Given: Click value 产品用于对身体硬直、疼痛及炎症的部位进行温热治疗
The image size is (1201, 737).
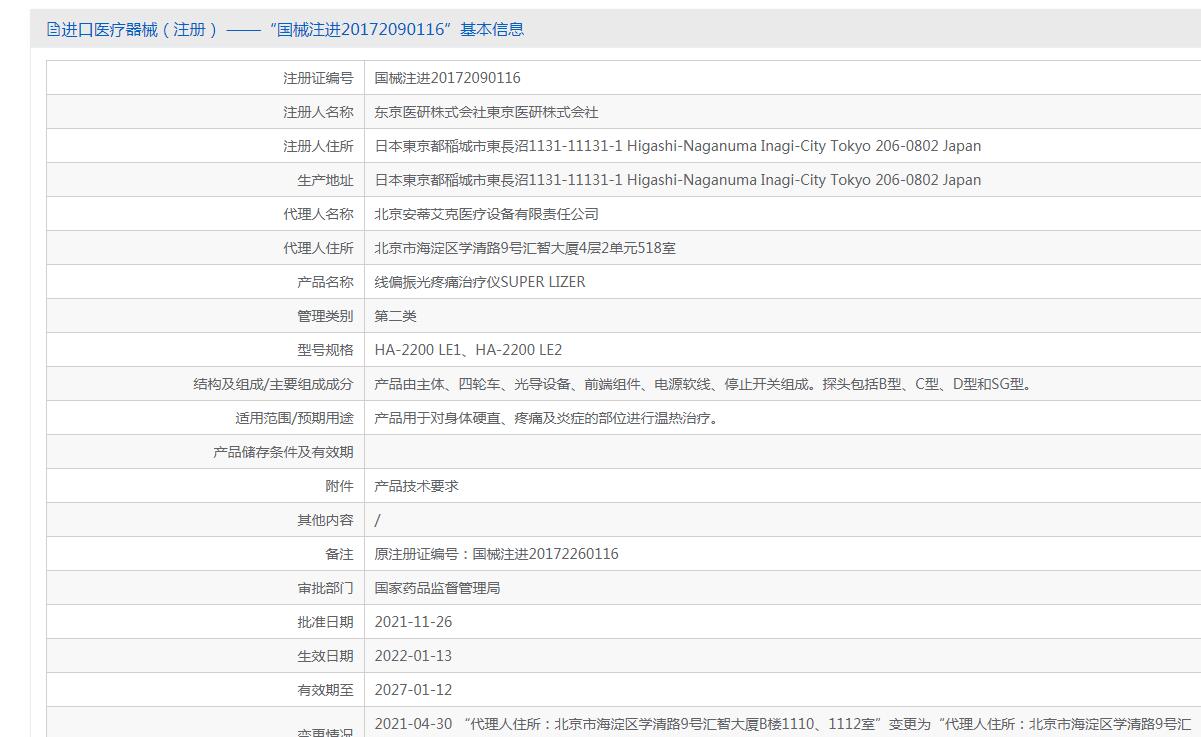Looking at the screenshot, I should [547, 418].
